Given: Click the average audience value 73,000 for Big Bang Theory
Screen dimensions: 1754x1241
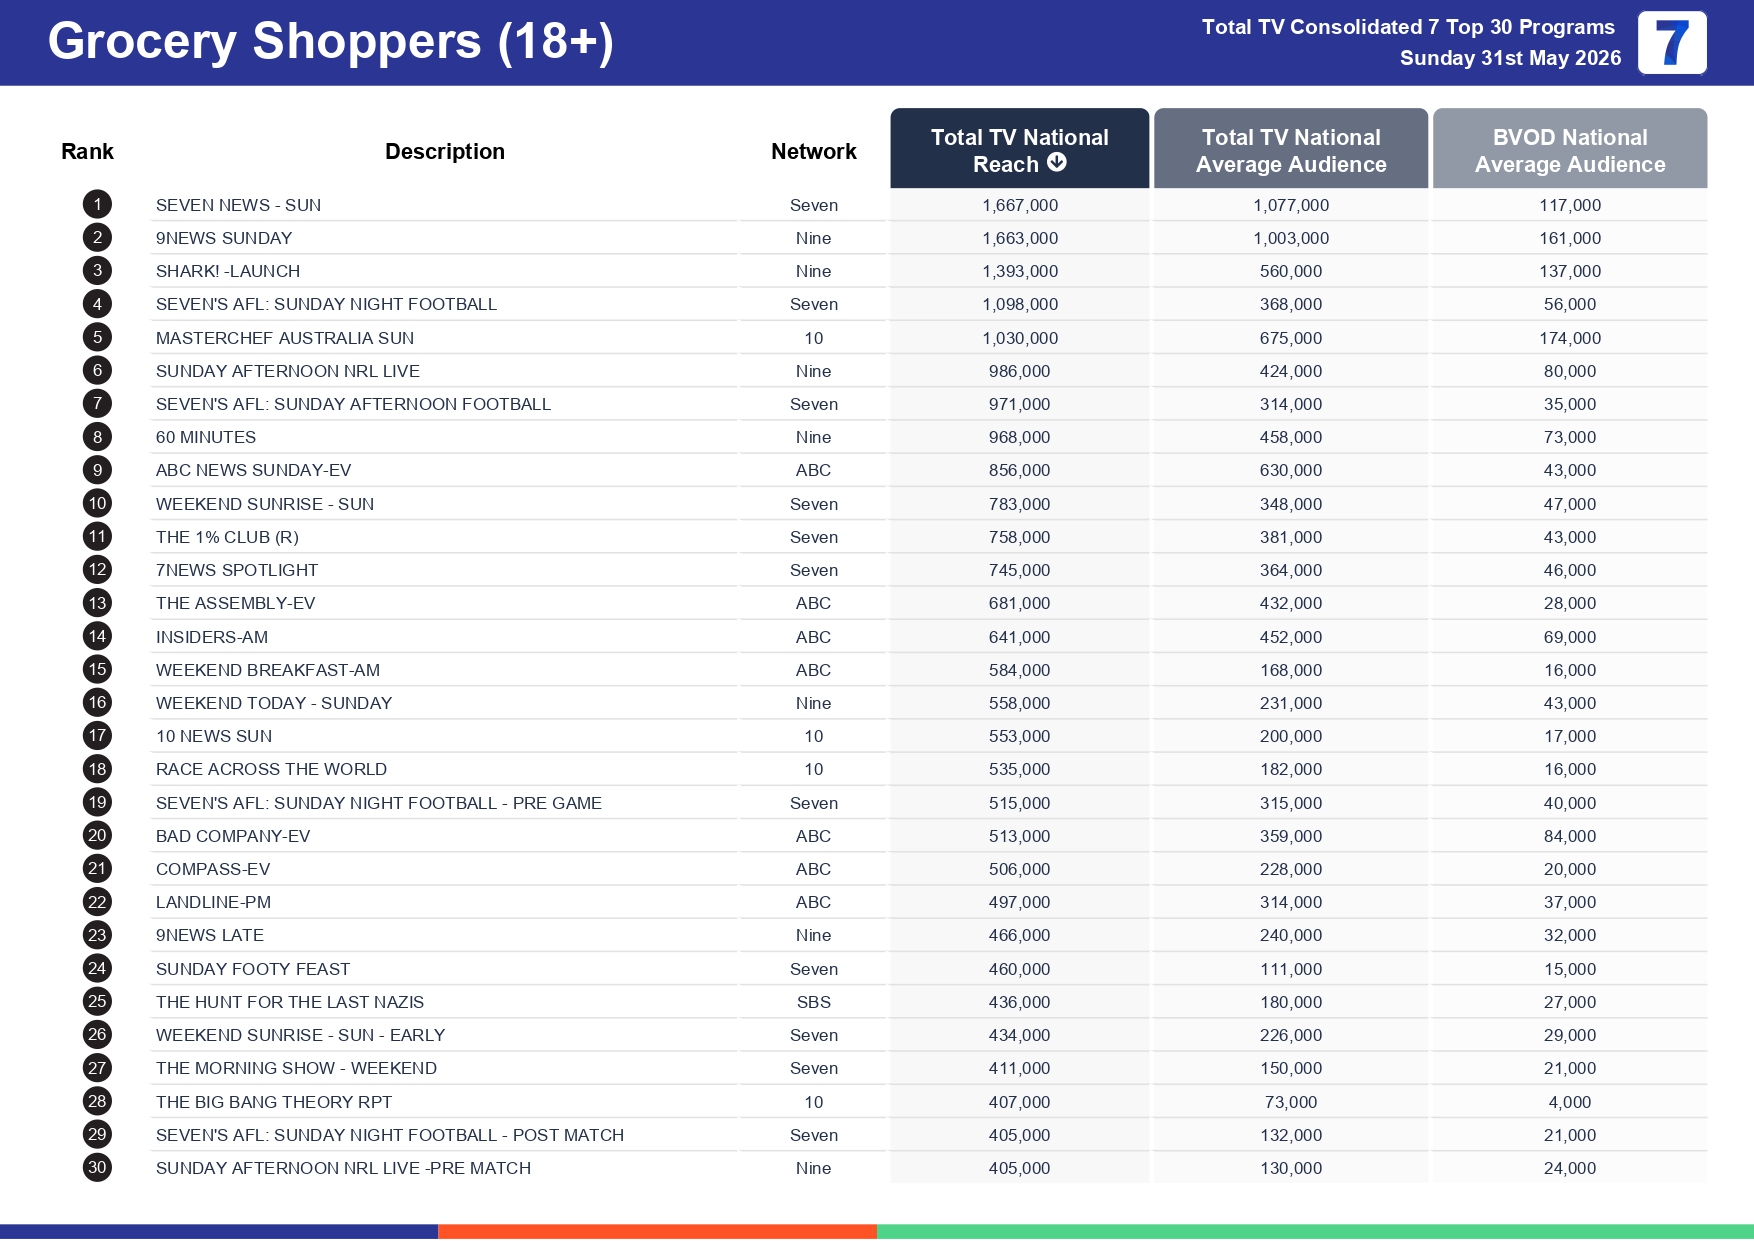Looking at the screenshot, I should point(1291,1102).
